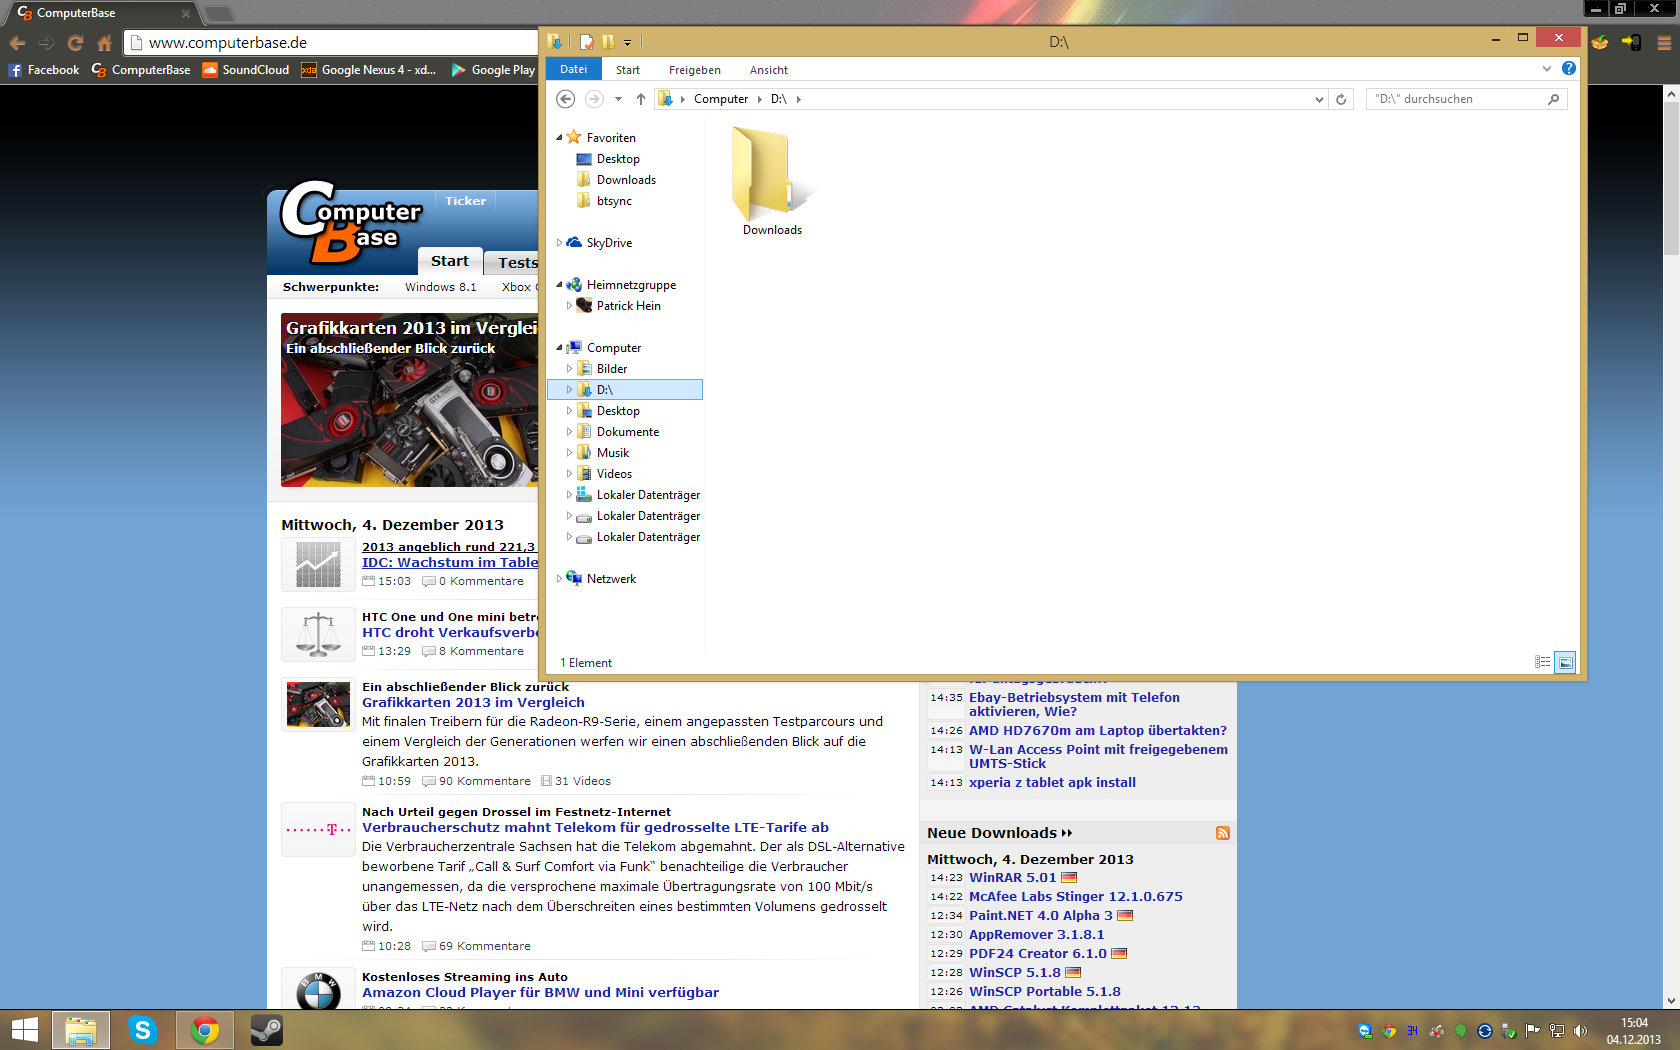This screenshot has height=1050, width=1680.
Task: Go up one folder level in Explorer
Action: click(x=641, y=99)
